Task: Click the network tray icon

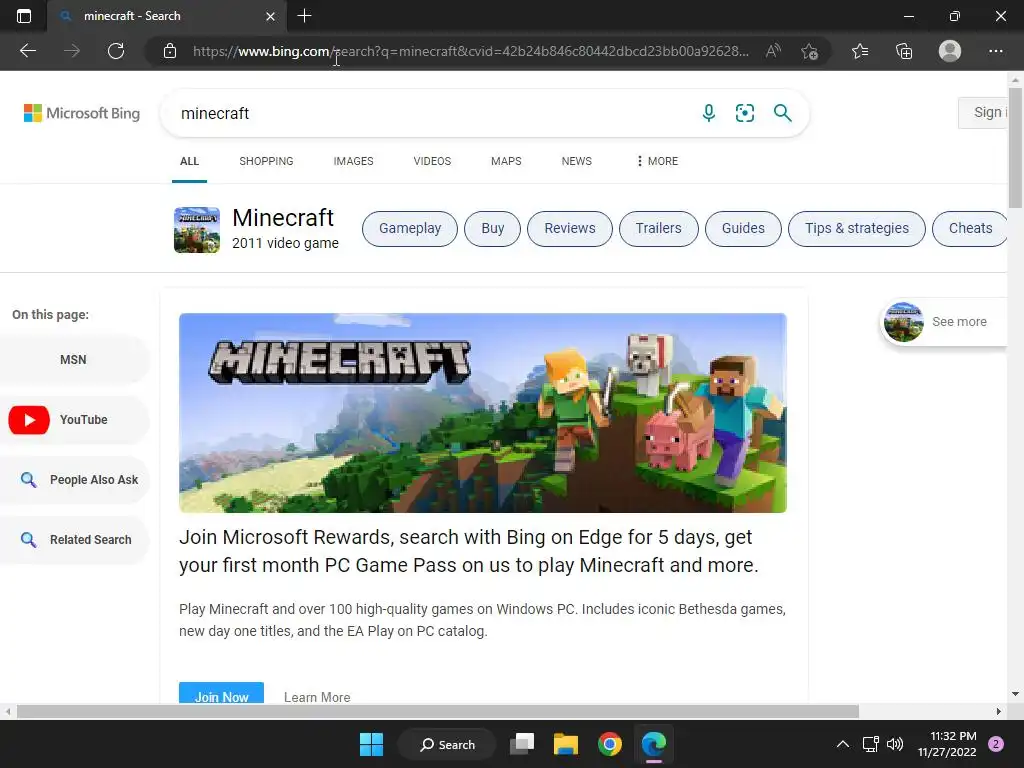Action: pos(871,744)
